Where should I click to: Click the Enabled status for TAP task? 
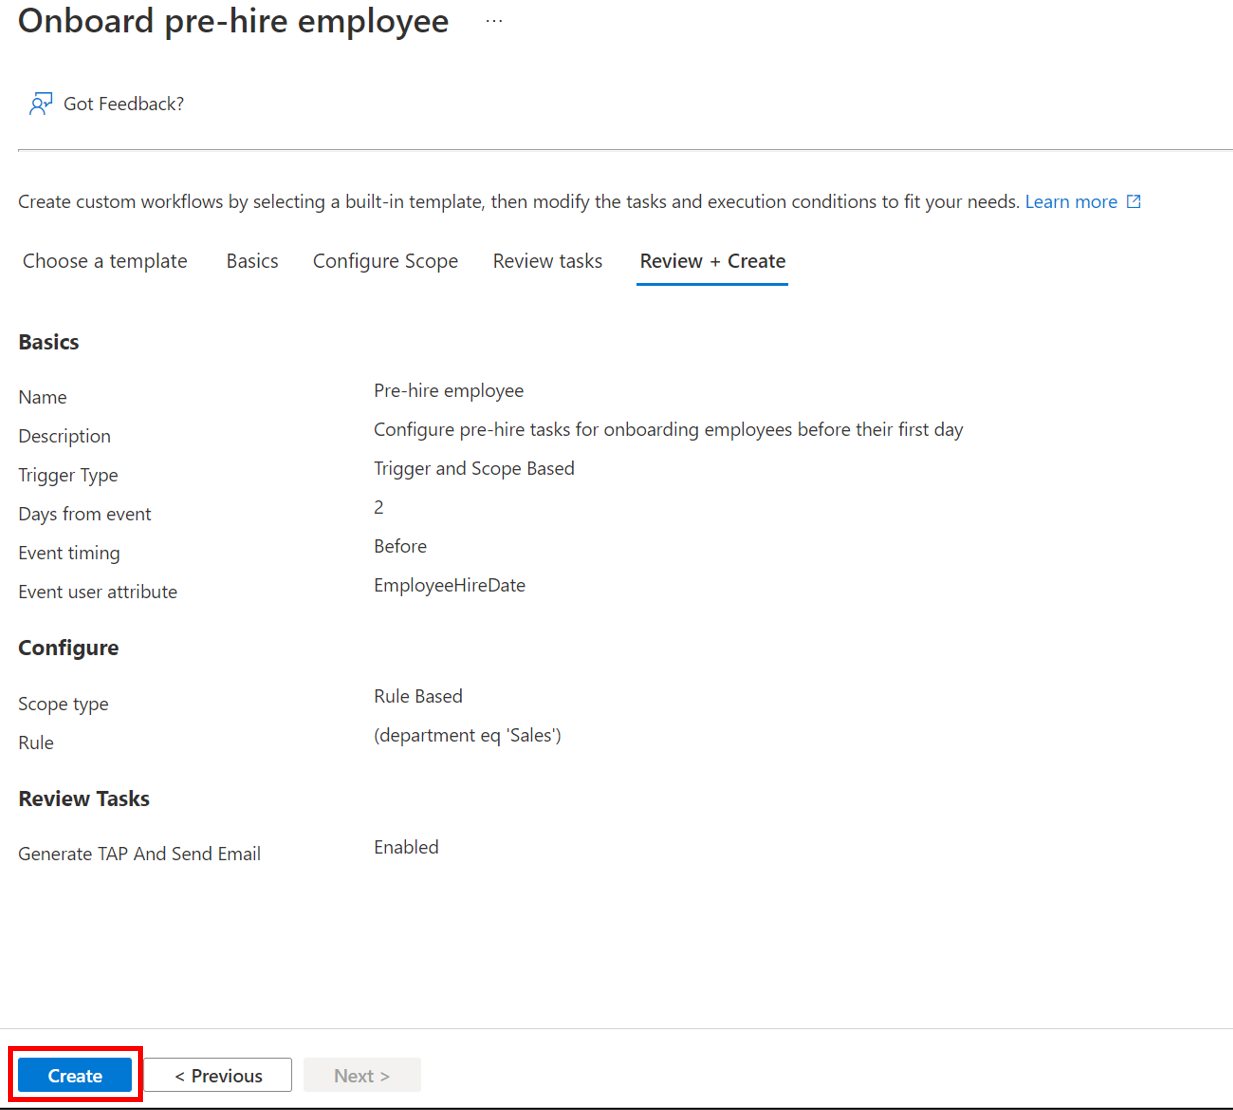406,848
